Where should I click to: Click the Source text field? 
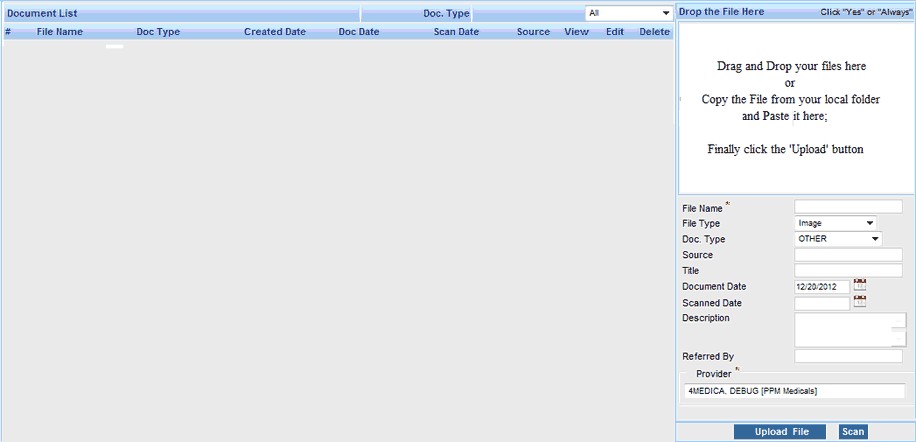[848, 255]
